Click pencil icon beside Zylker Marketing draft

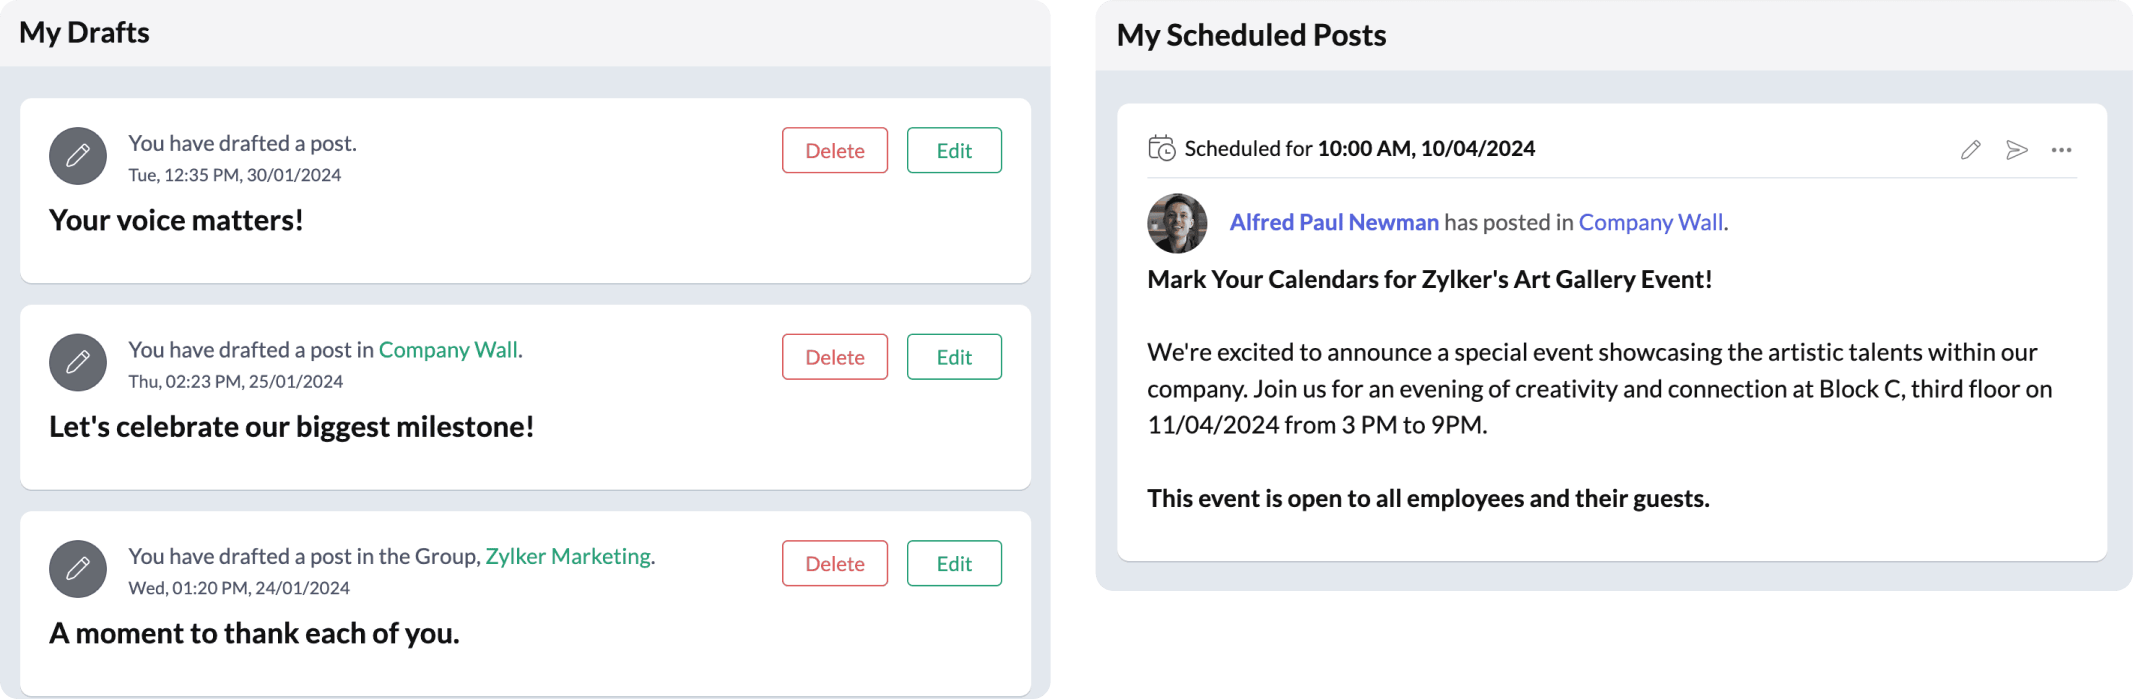point(78,569)
